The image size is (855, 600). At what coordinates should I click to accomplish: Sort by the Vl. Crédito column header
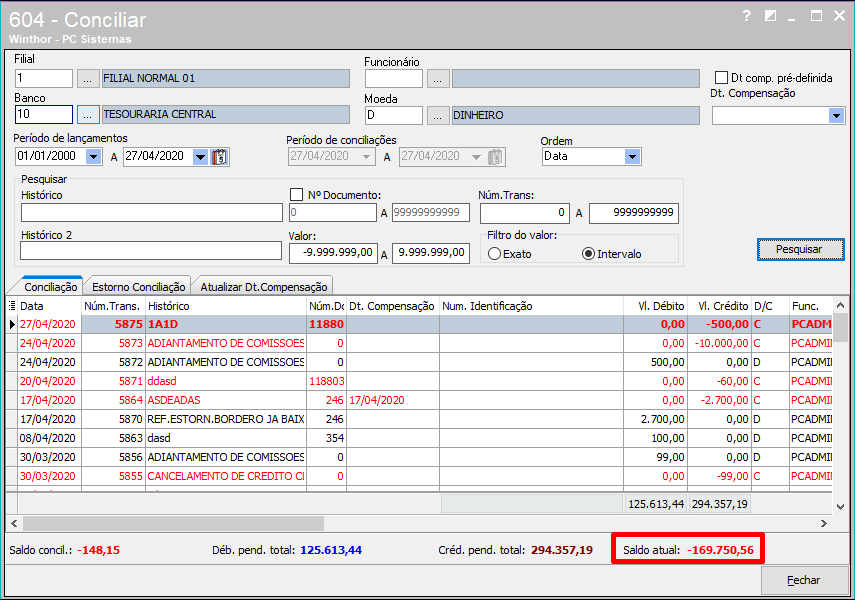coord(720,306)
